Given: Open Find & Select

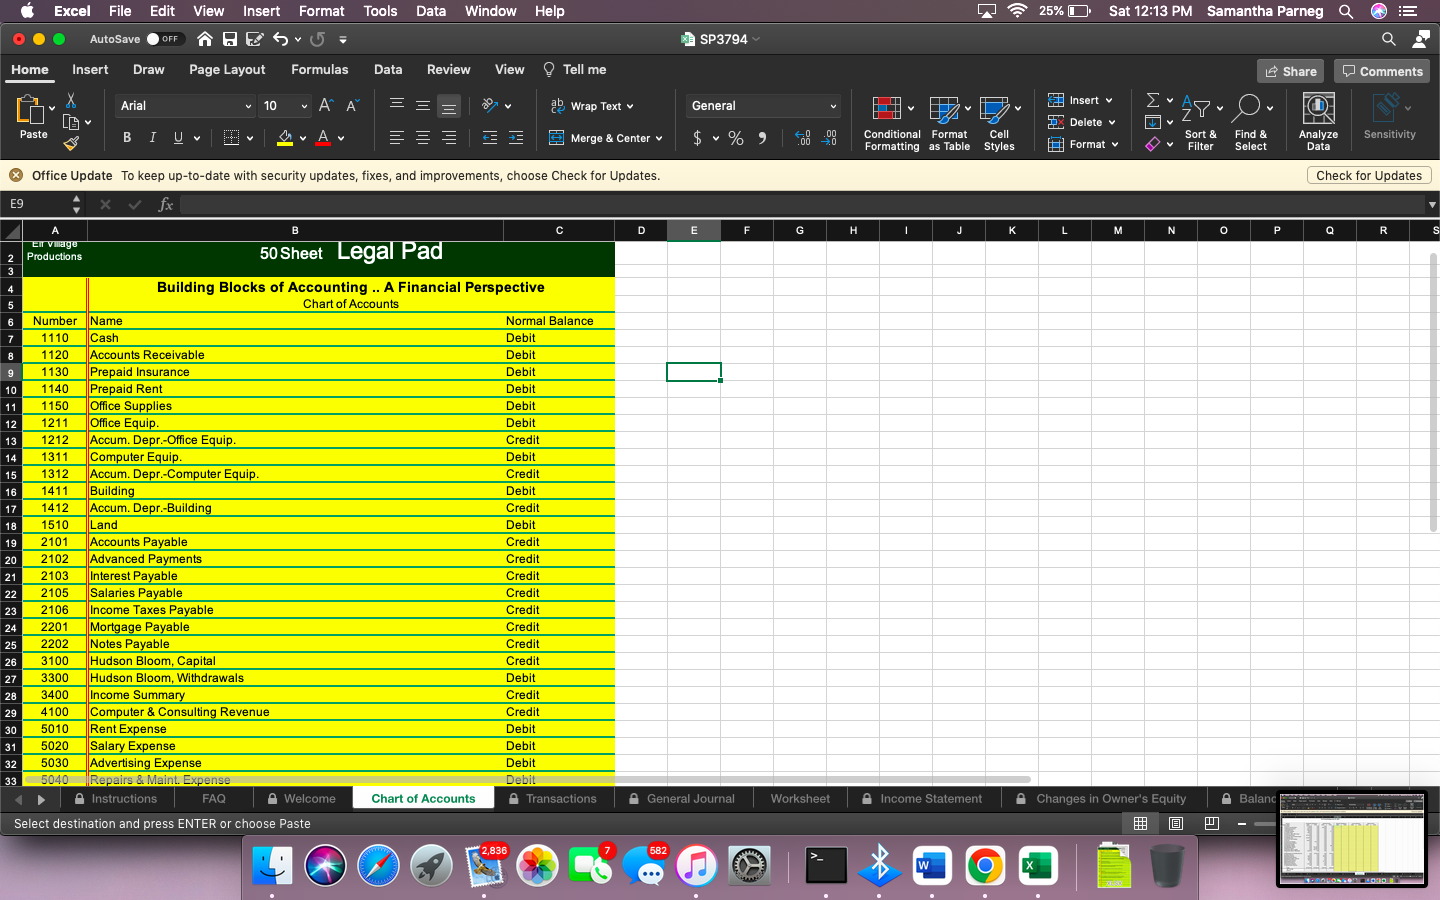Looking at the screenshot, I should pos(1251,123).
